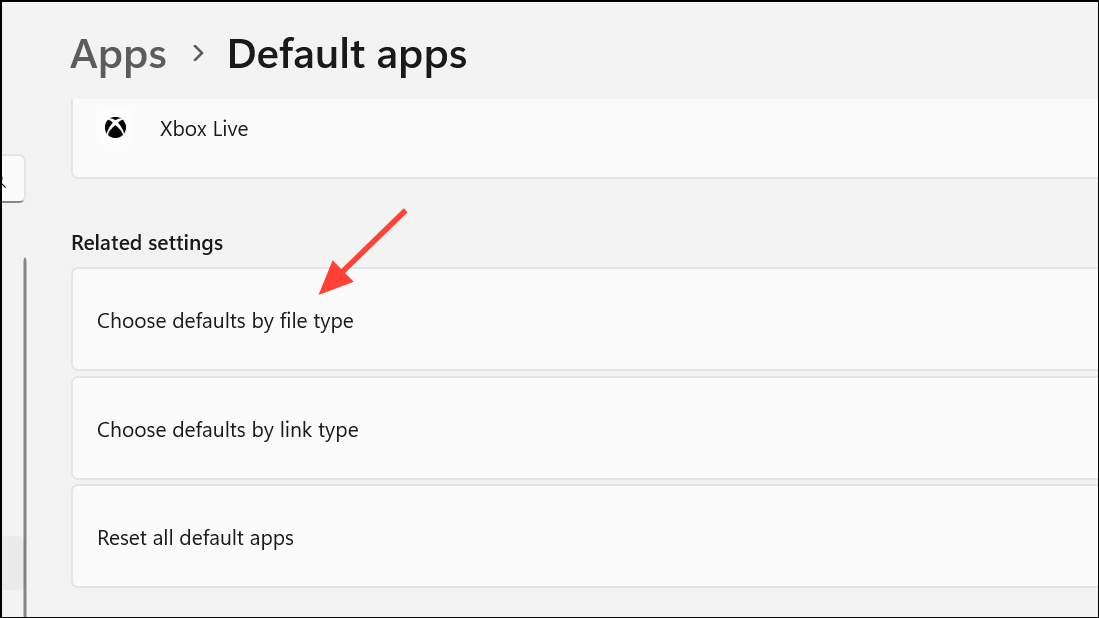Open Choose defaults by link type

coord(227,430)
